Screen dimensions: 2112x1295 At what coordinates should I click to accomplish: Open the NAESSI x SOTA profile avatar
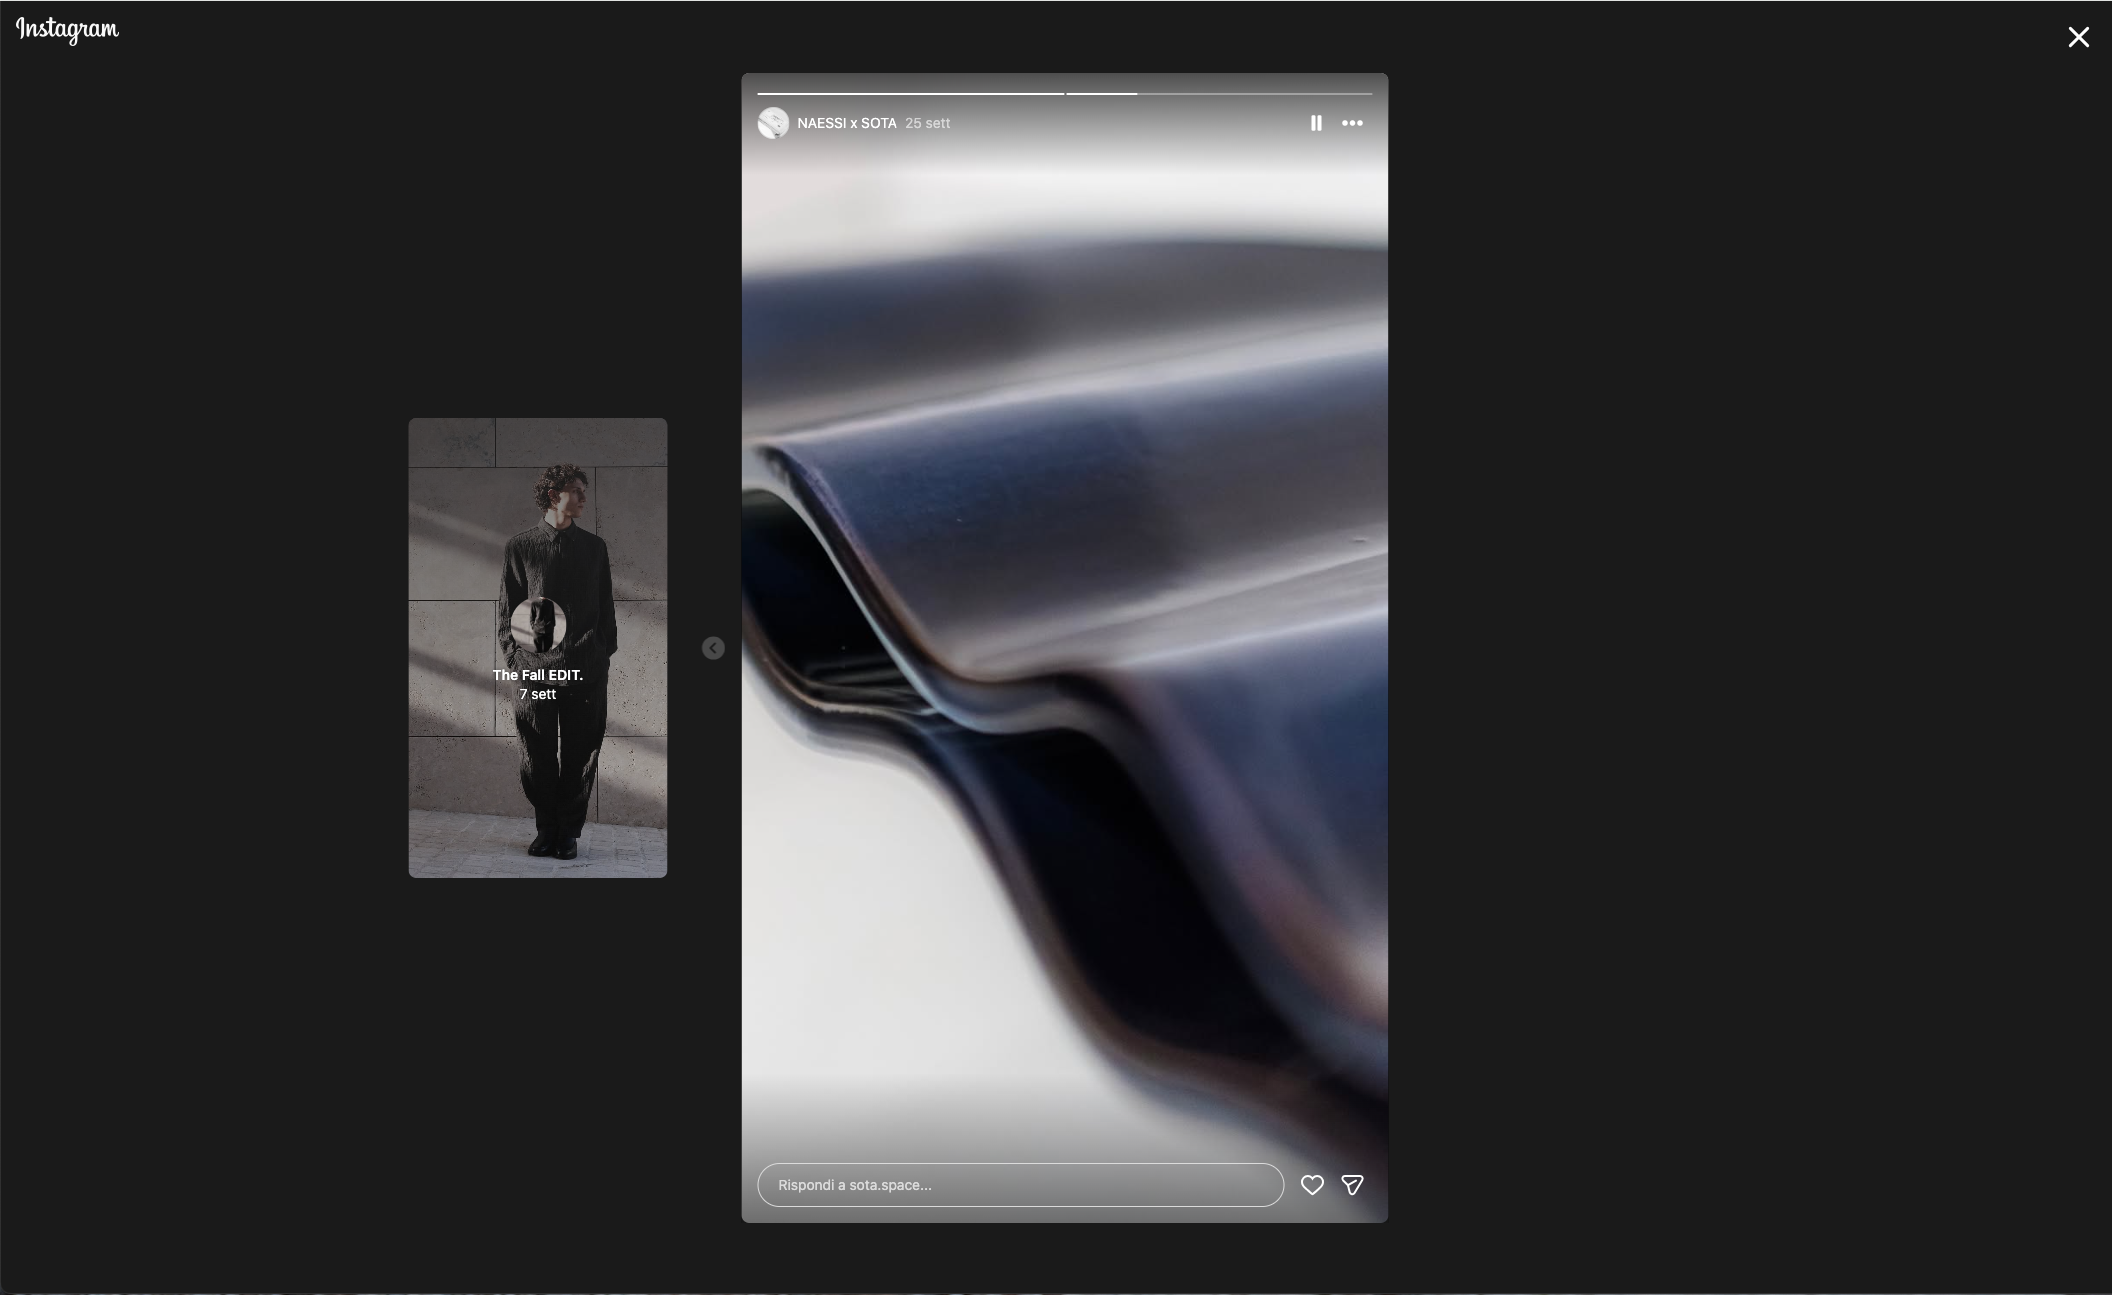[773, 123]
